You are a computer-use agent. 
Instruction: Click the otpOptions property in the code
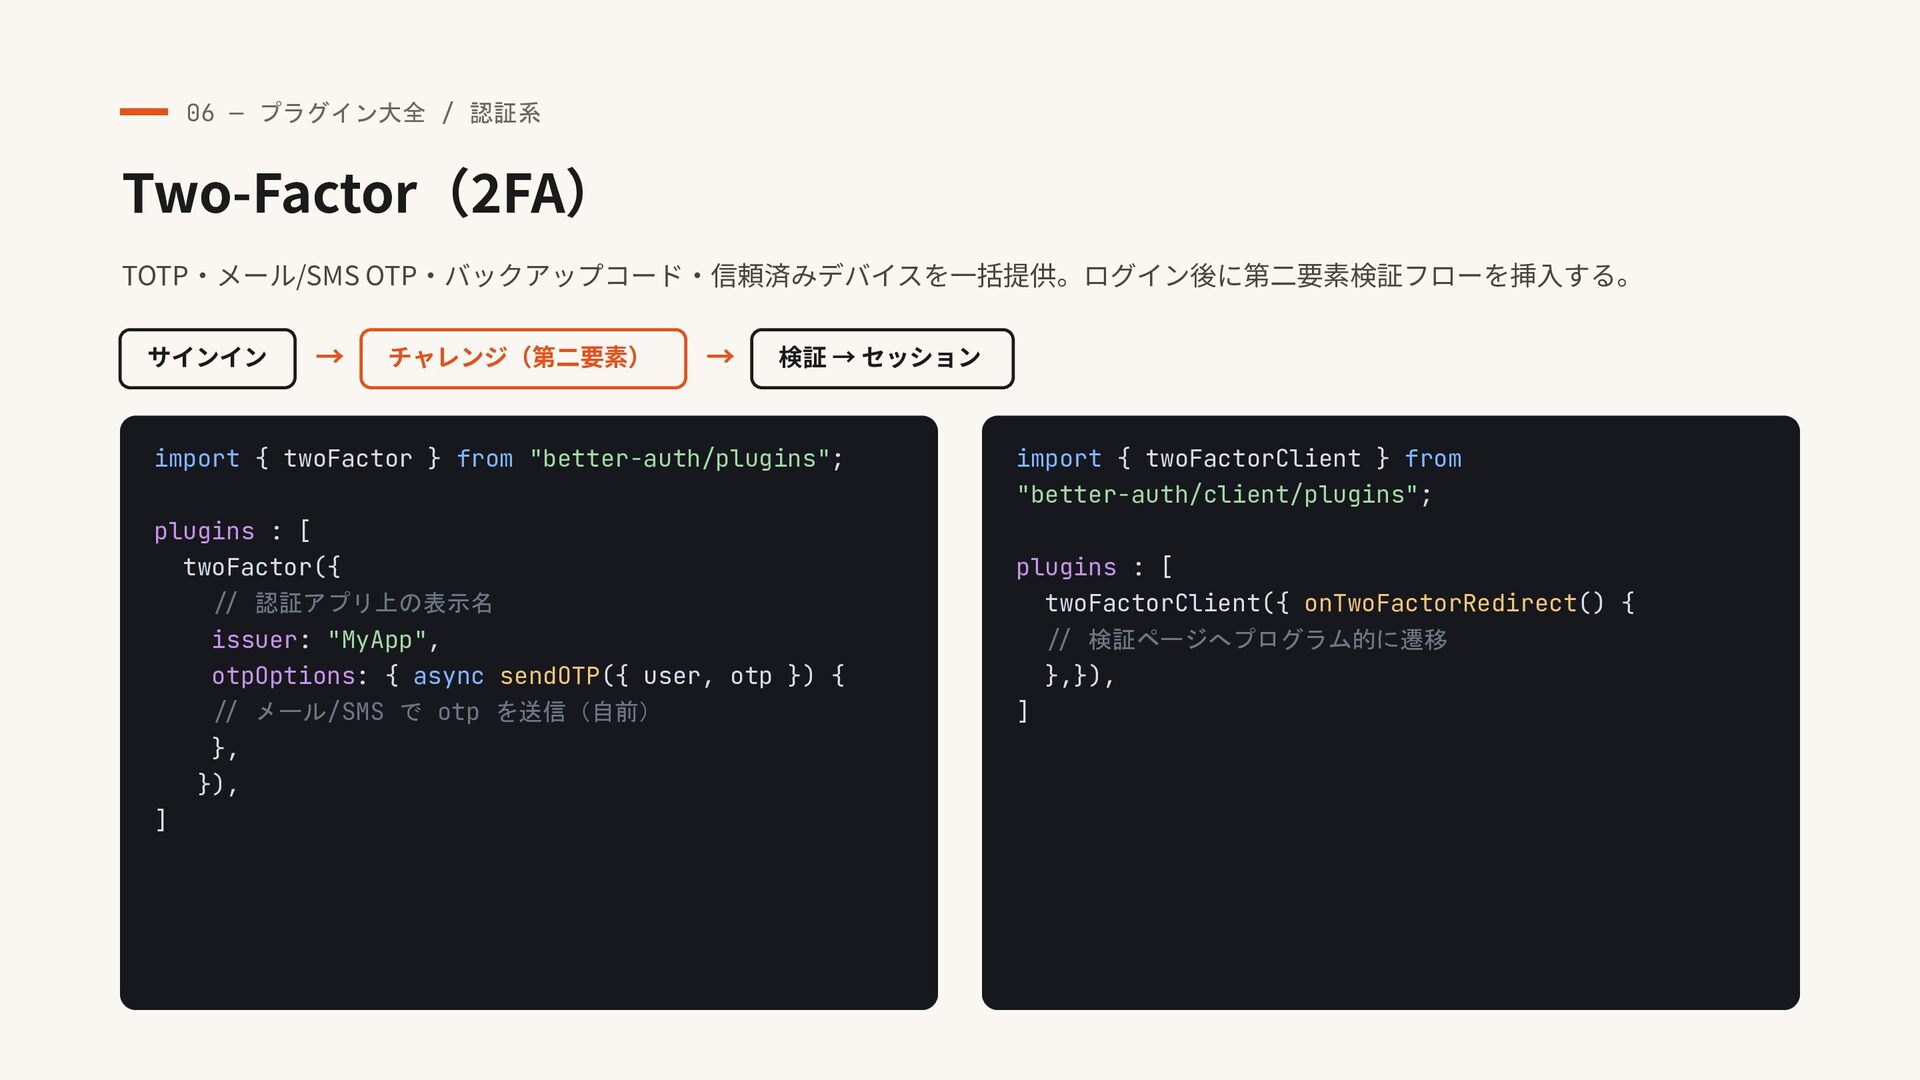[283, 676]
